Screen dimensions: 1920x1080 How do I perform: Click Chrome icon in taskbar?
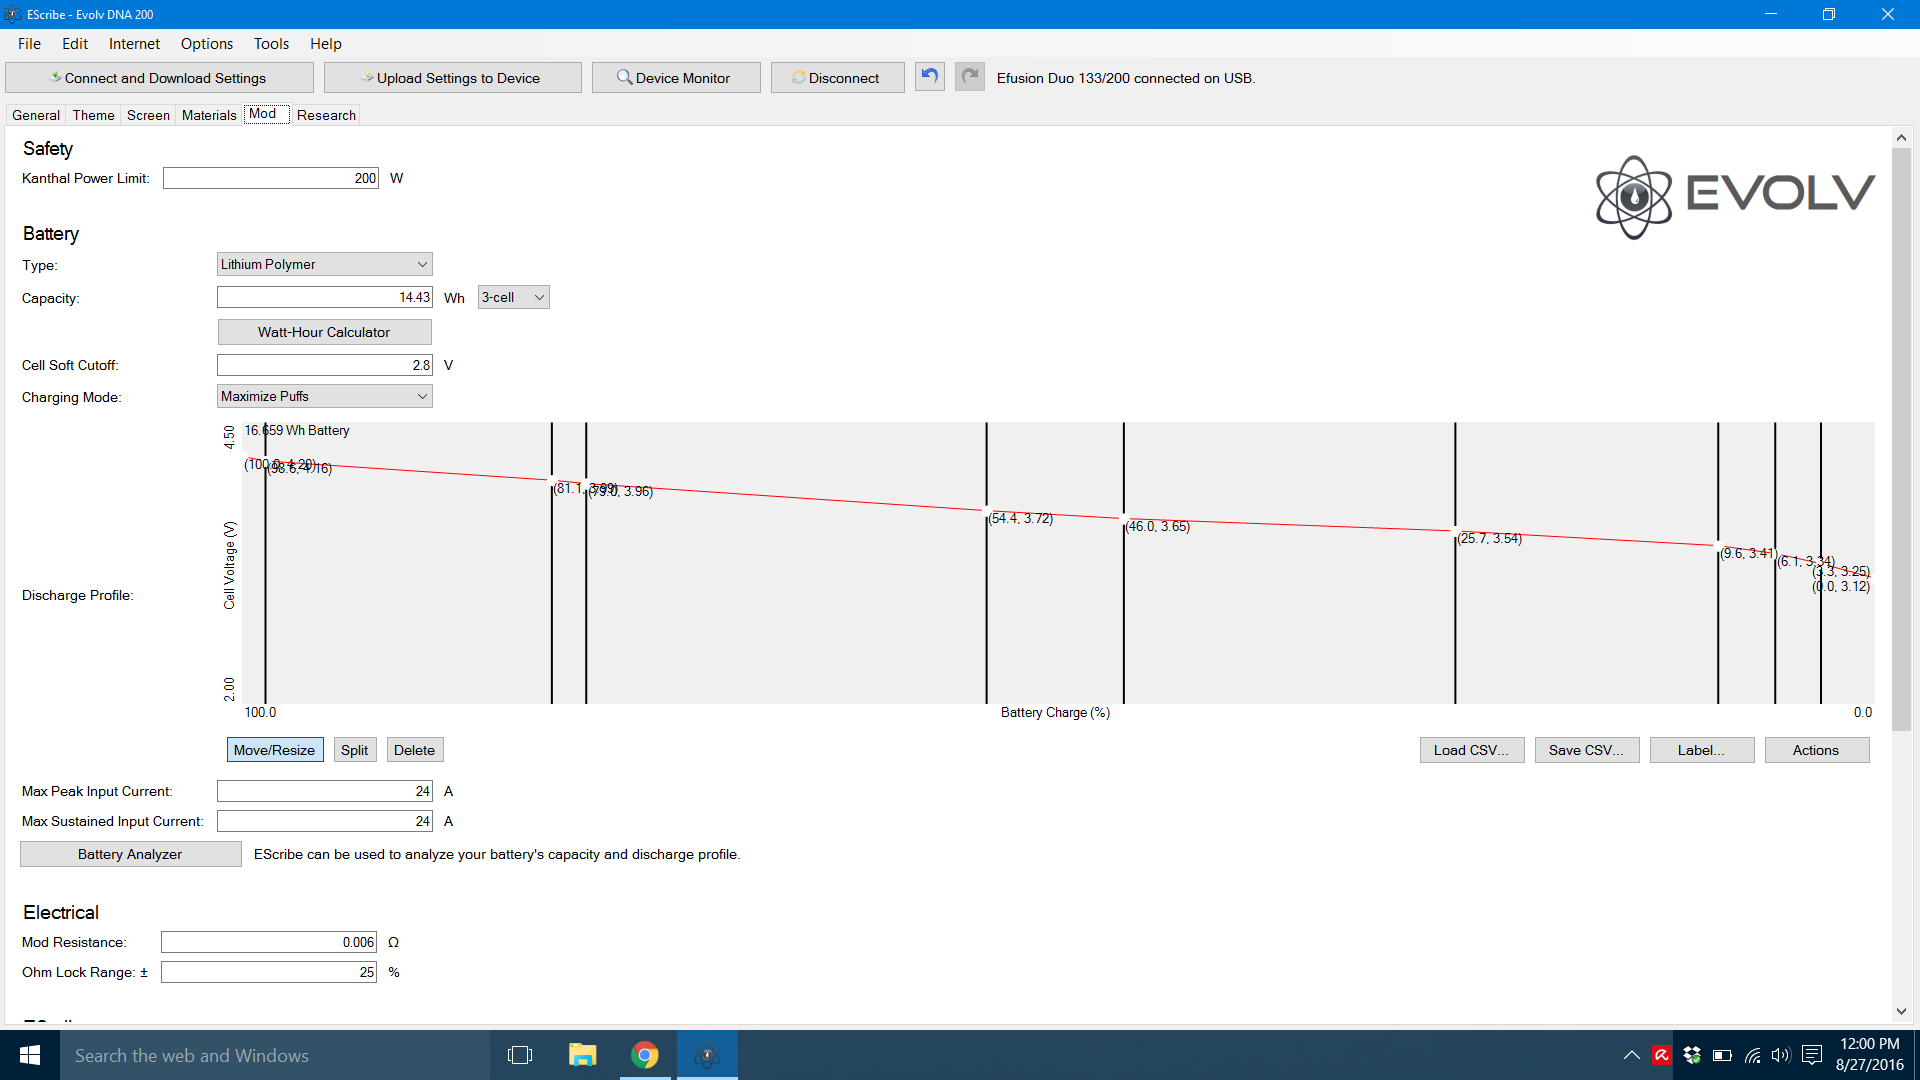tap(645, 1055)
